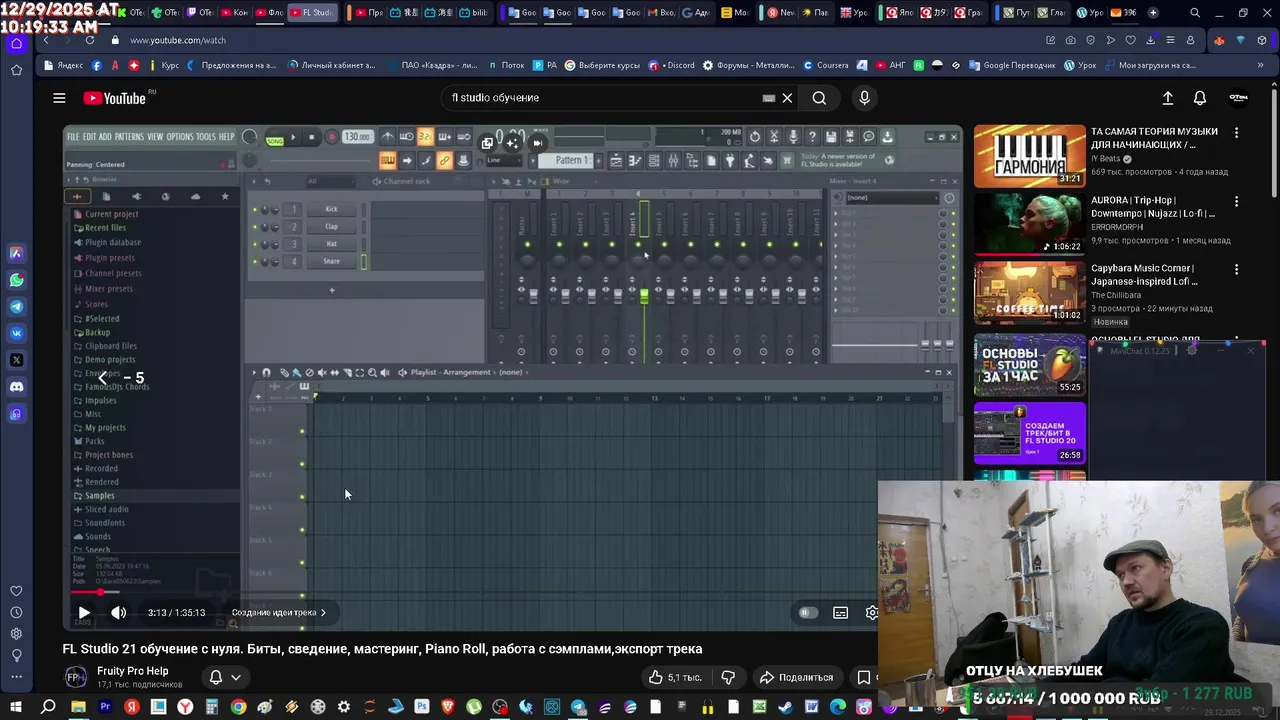Dislike the video
The width and height of the screenshot is (1280, 720).
pyautogui.click(x=728, y=677)
